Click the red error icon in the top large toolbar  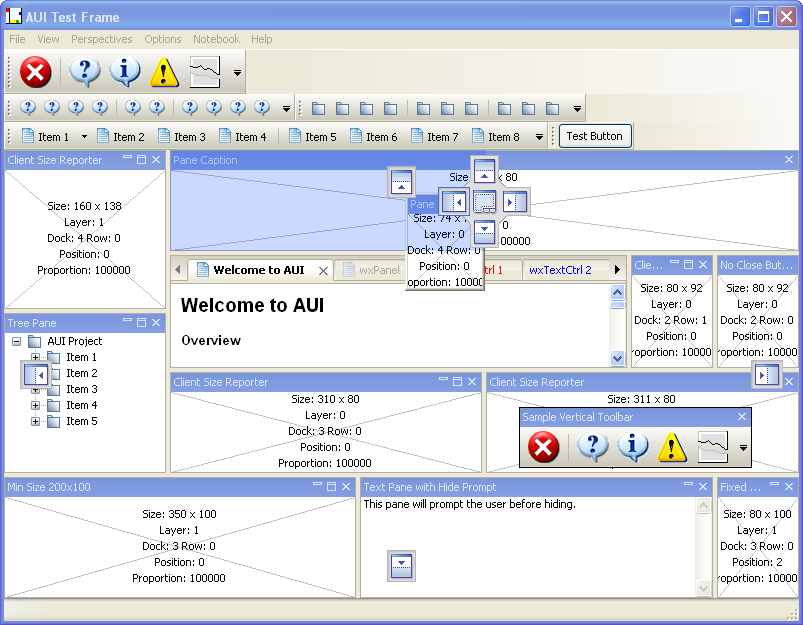36,72
